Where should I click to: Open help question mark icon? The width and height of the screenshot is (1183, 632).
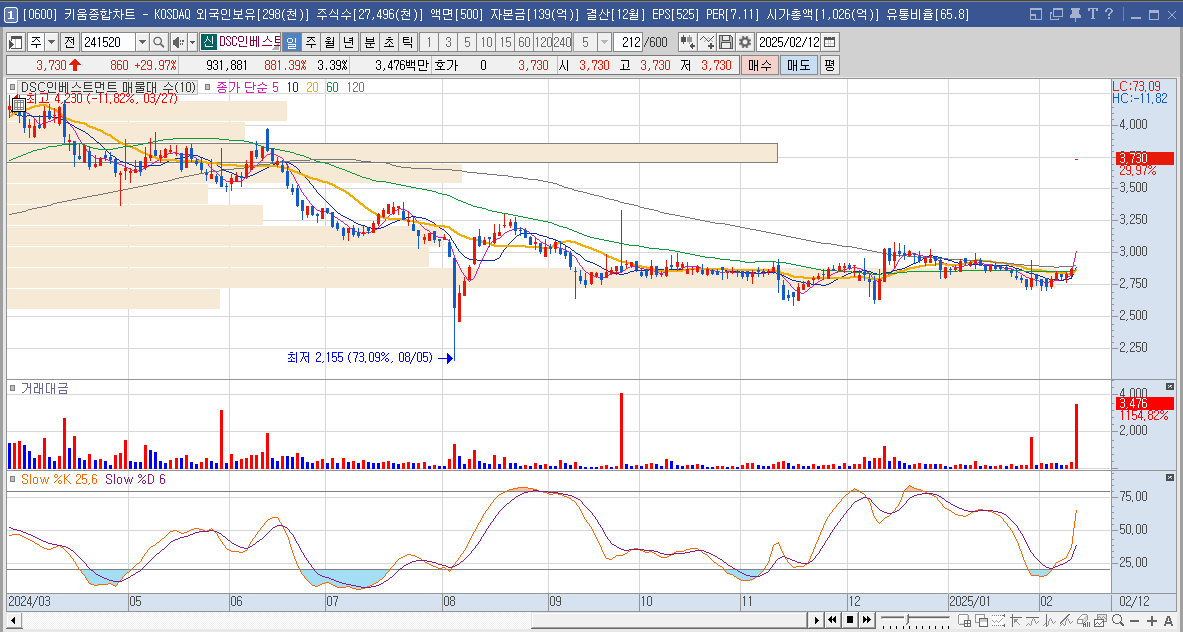click(1108, 14)
